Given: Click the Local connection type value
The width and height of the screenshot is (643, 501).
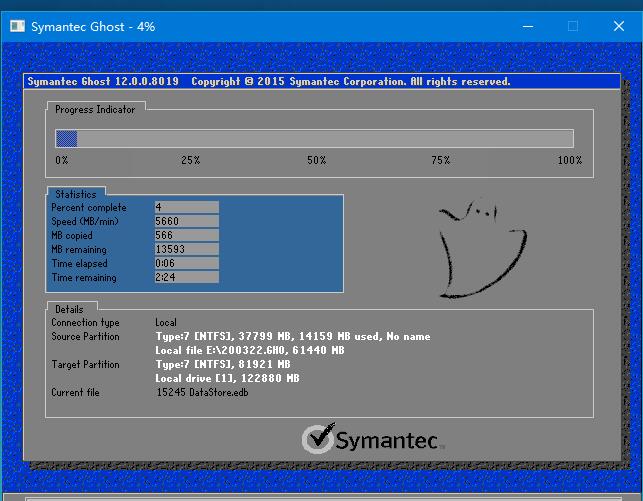Looking at the screenshot, I should coord(166,322).
